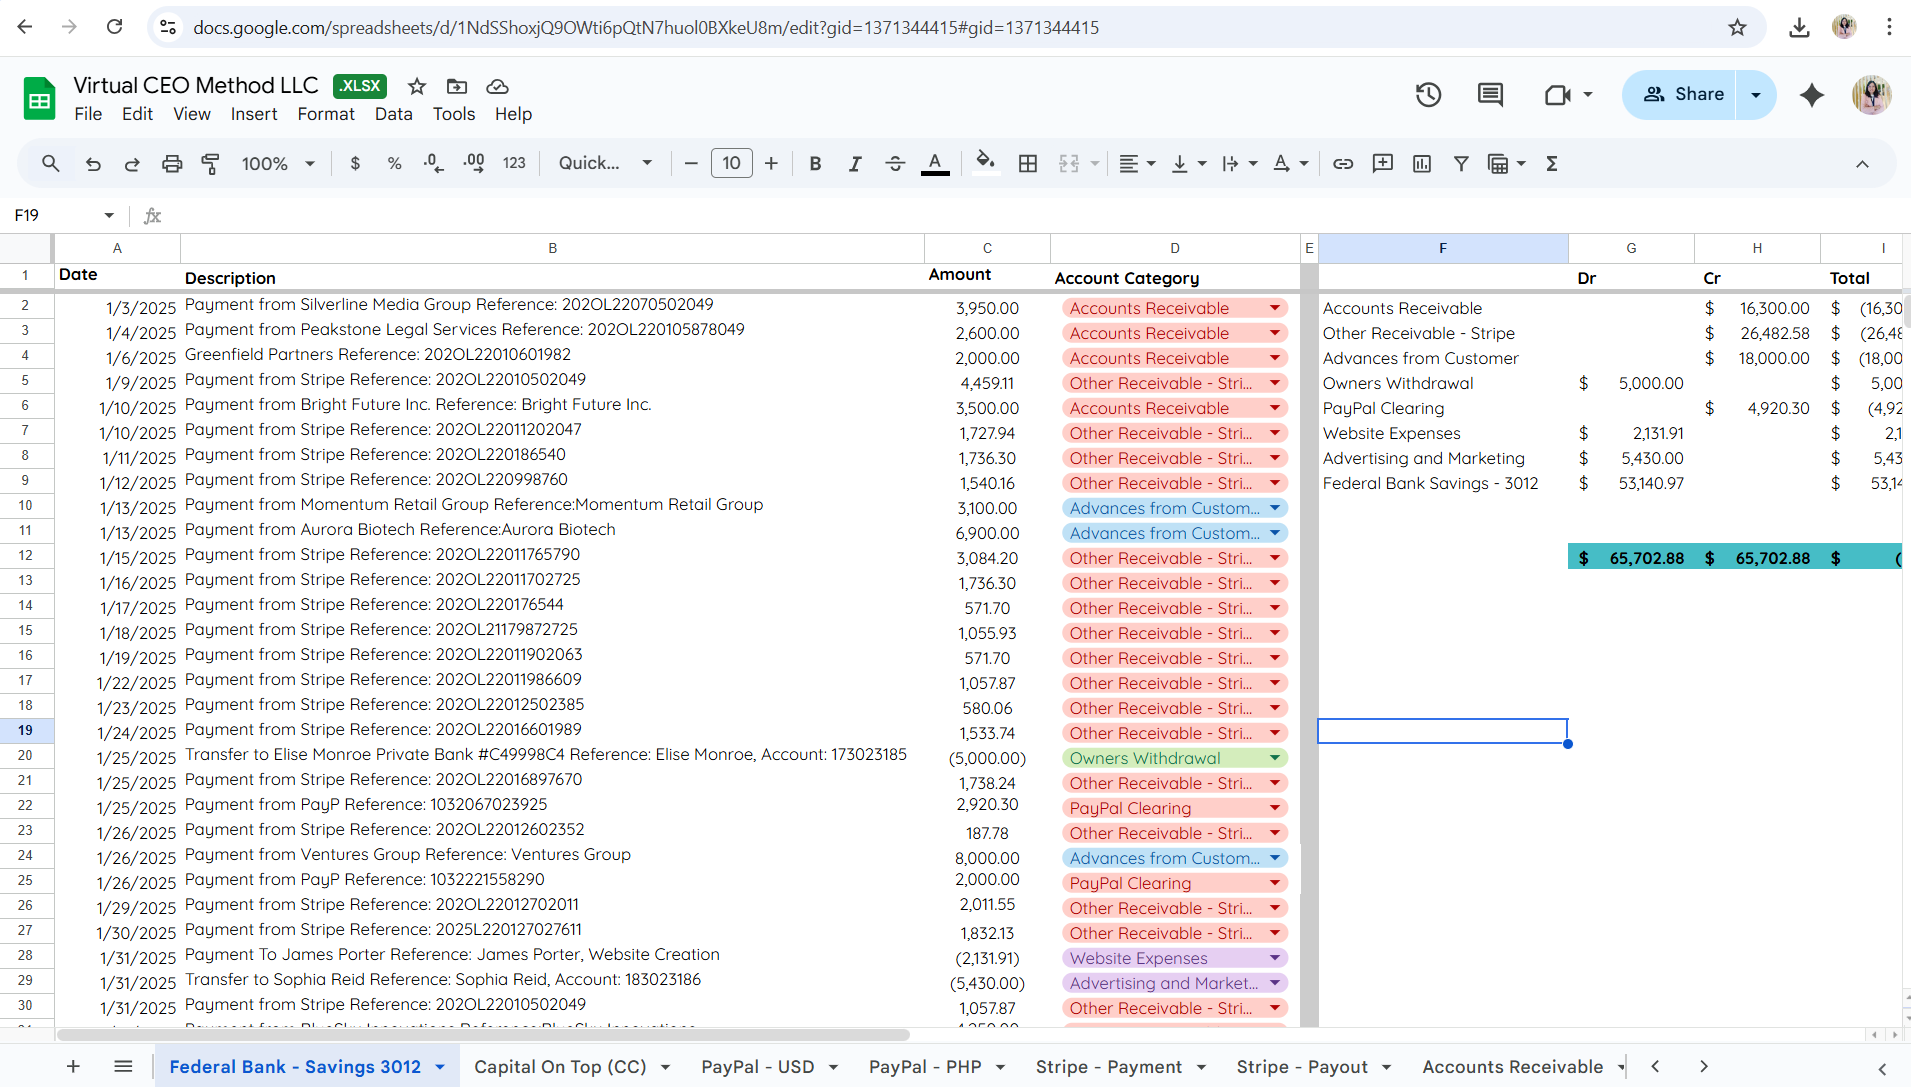
Task: Increase decimal places
Action: click(x=474, y=163)
